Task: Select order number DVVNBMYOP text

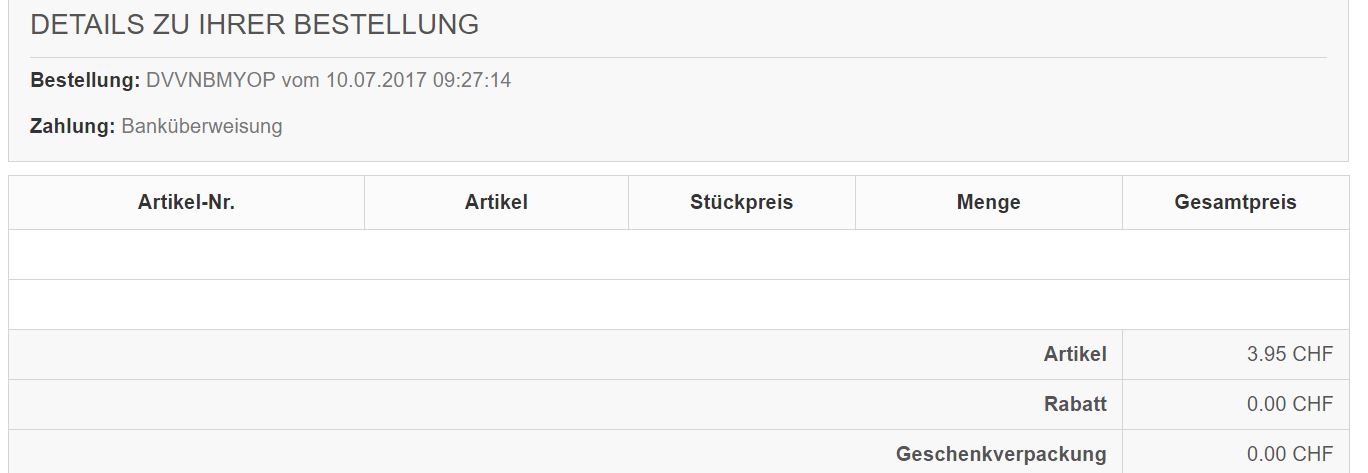Action: (211, 80)
